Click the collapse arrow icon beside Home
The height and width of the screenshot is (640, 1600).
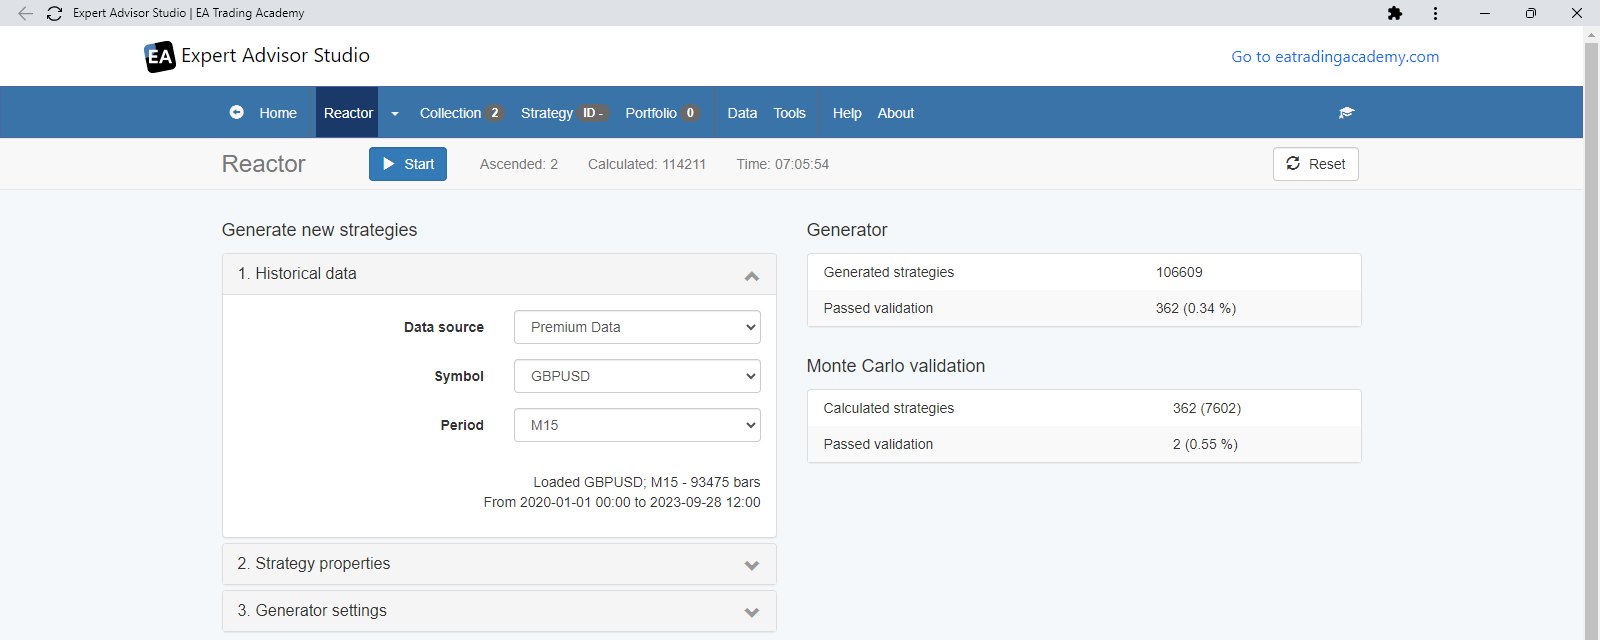[x=237, y=112]
